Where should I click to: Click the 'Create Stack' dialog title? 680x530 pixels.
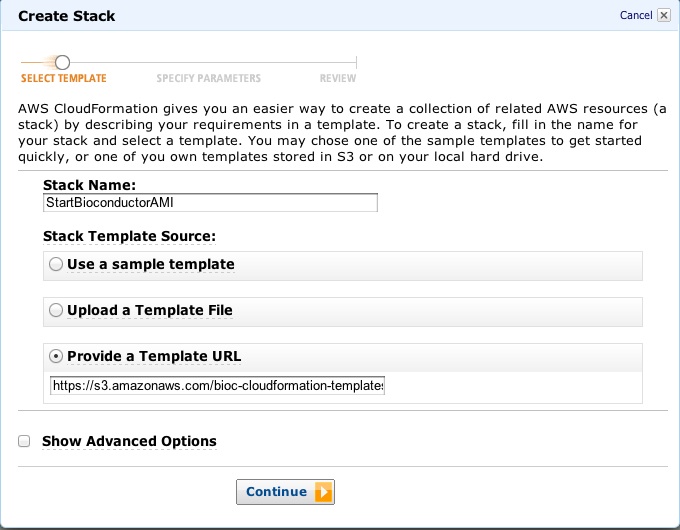point(68,16)
